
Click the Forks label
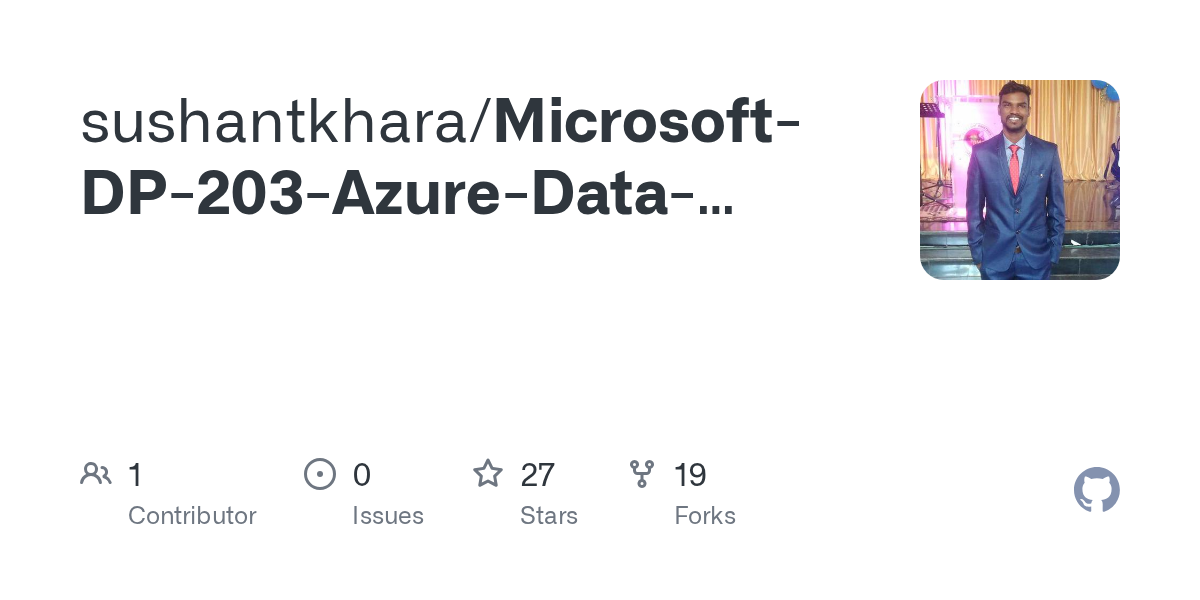705,516
